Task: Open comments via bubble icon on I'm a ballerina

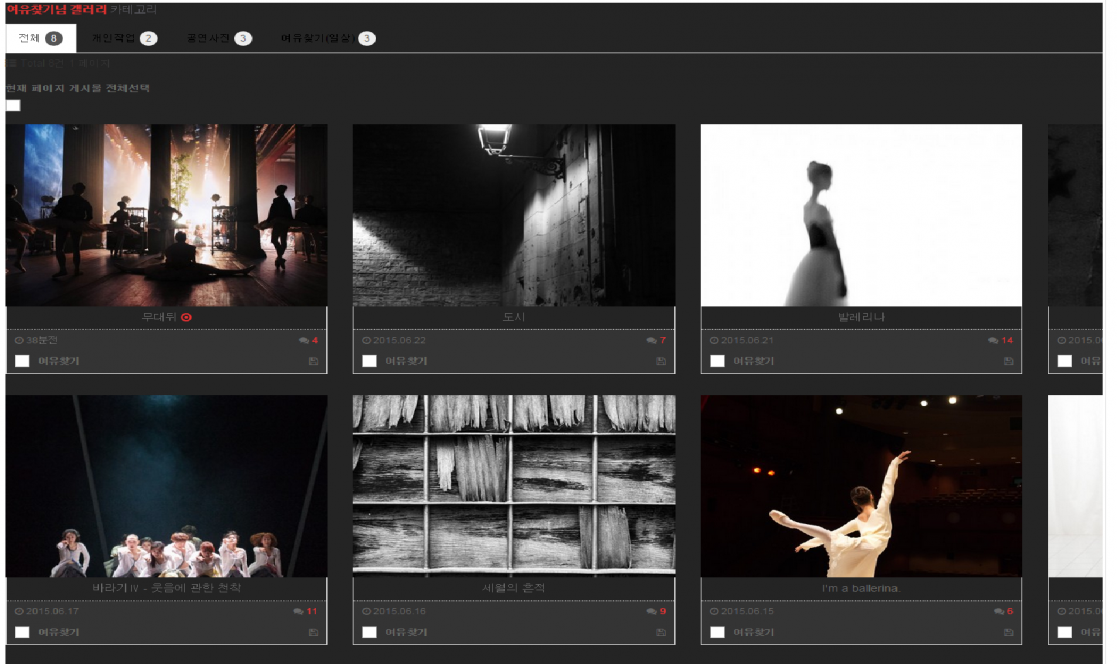Action: 999,611
